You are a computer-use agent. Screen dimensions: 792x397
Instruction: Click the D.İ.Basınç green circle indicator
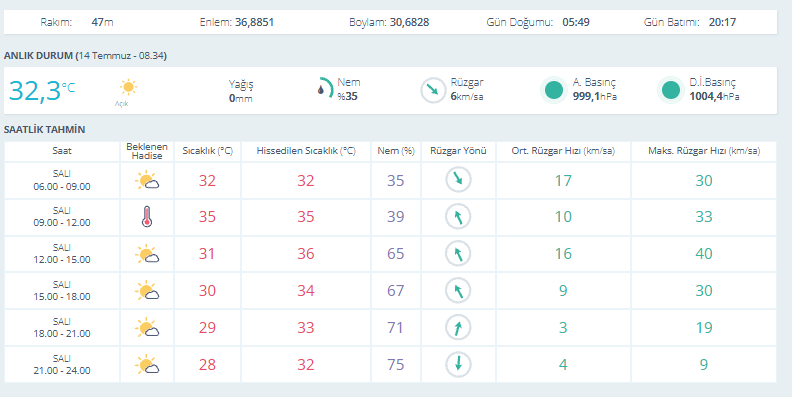click(671, 90)
